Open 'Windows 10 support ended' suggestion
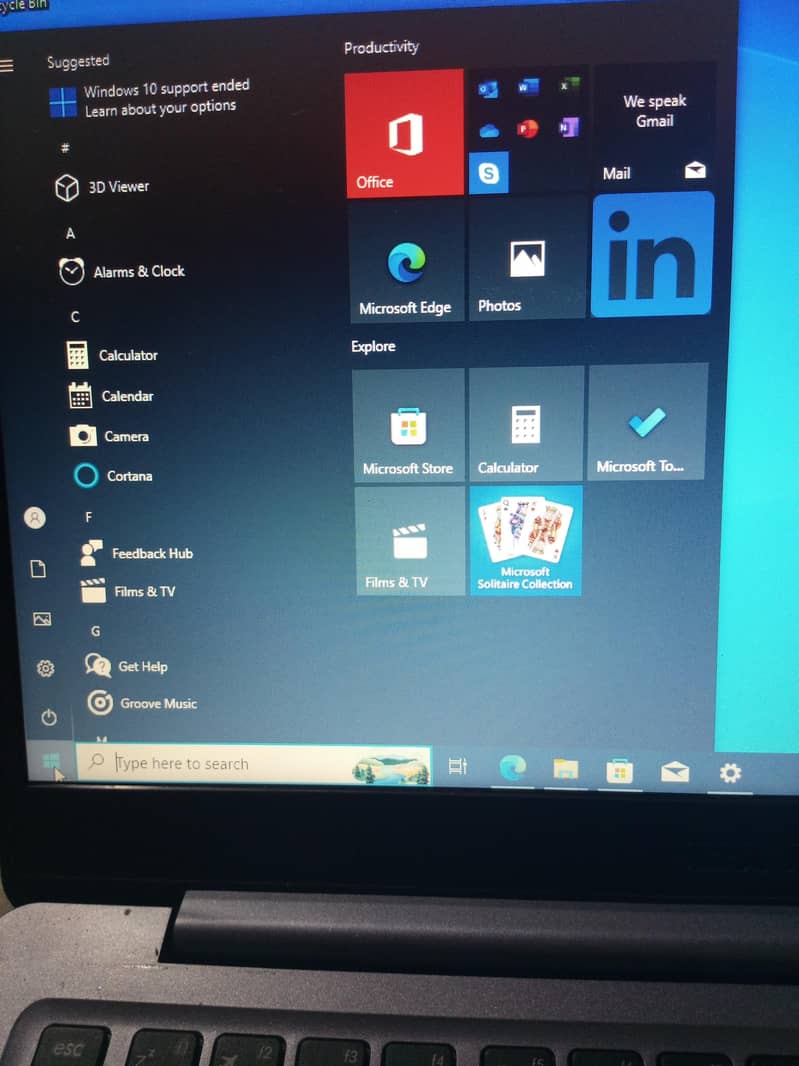The height and width of the screenshot is (1066, 799). coord(151,99)
